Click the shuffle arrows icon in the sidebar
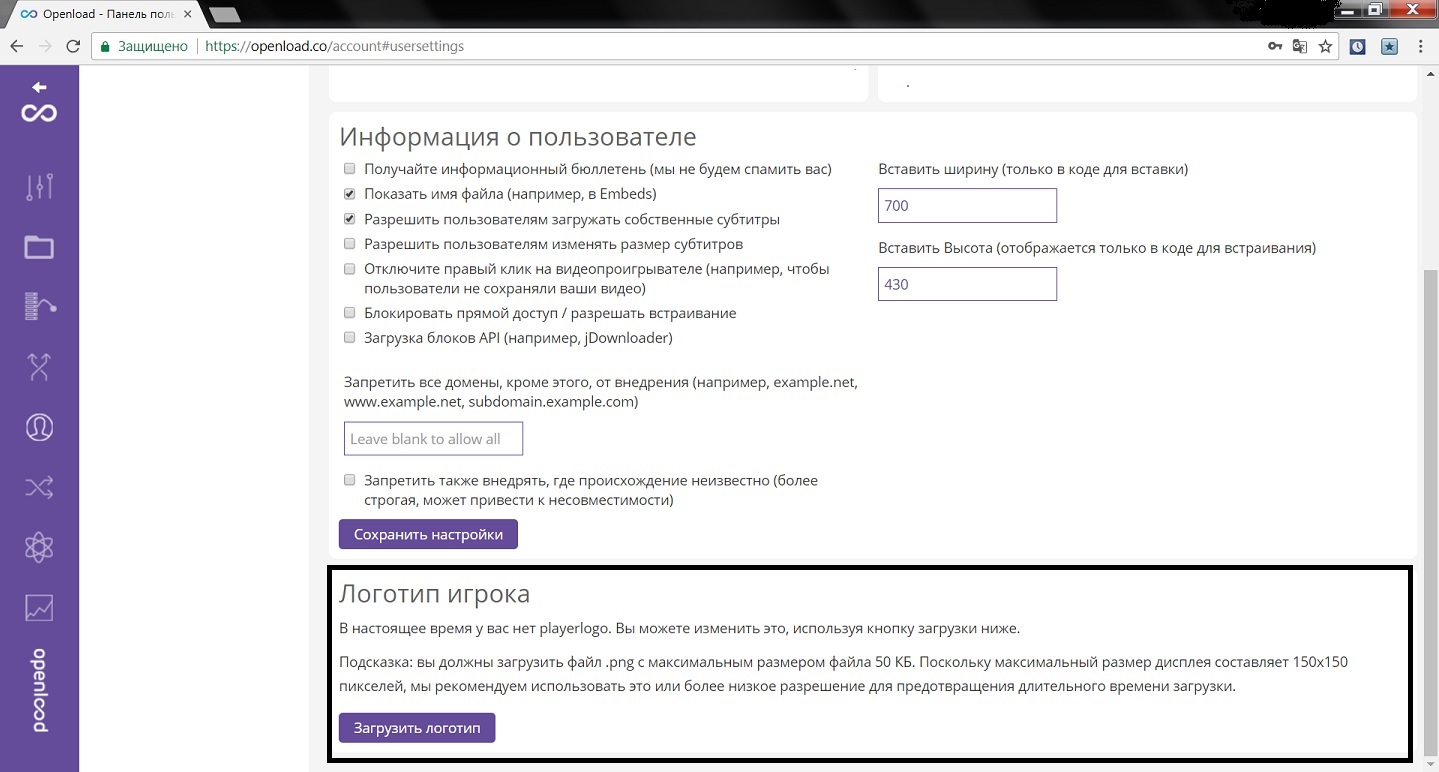Image resolution: width=1439 pixels, height=772 pixels. pos(39,487)
